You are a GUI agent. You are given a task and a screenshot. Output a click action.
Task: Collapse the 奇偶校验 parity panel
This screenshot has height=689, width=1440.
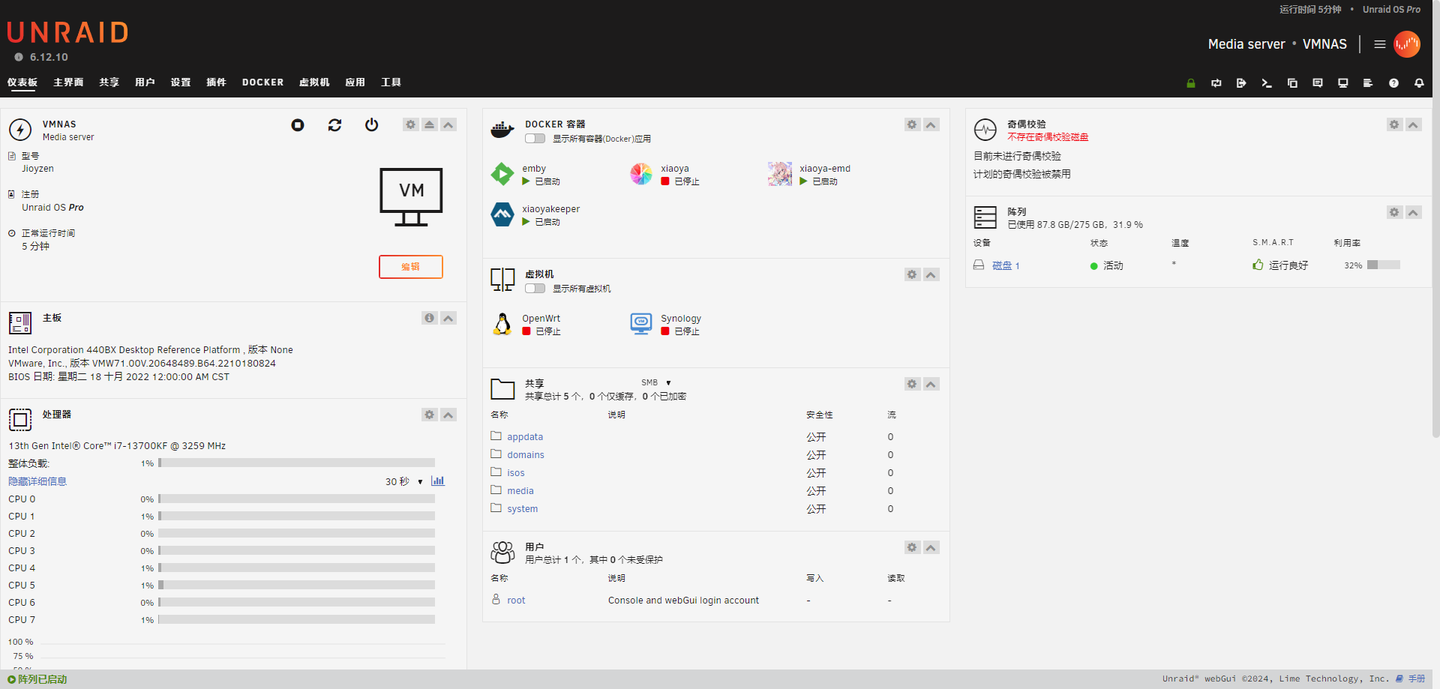point(1413,125)
